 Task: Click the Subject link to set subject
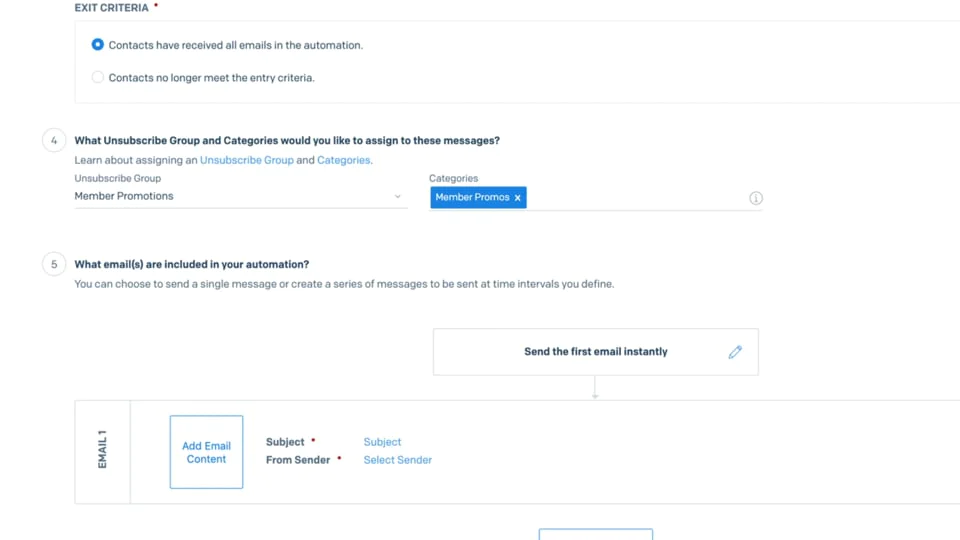[382, 442]
